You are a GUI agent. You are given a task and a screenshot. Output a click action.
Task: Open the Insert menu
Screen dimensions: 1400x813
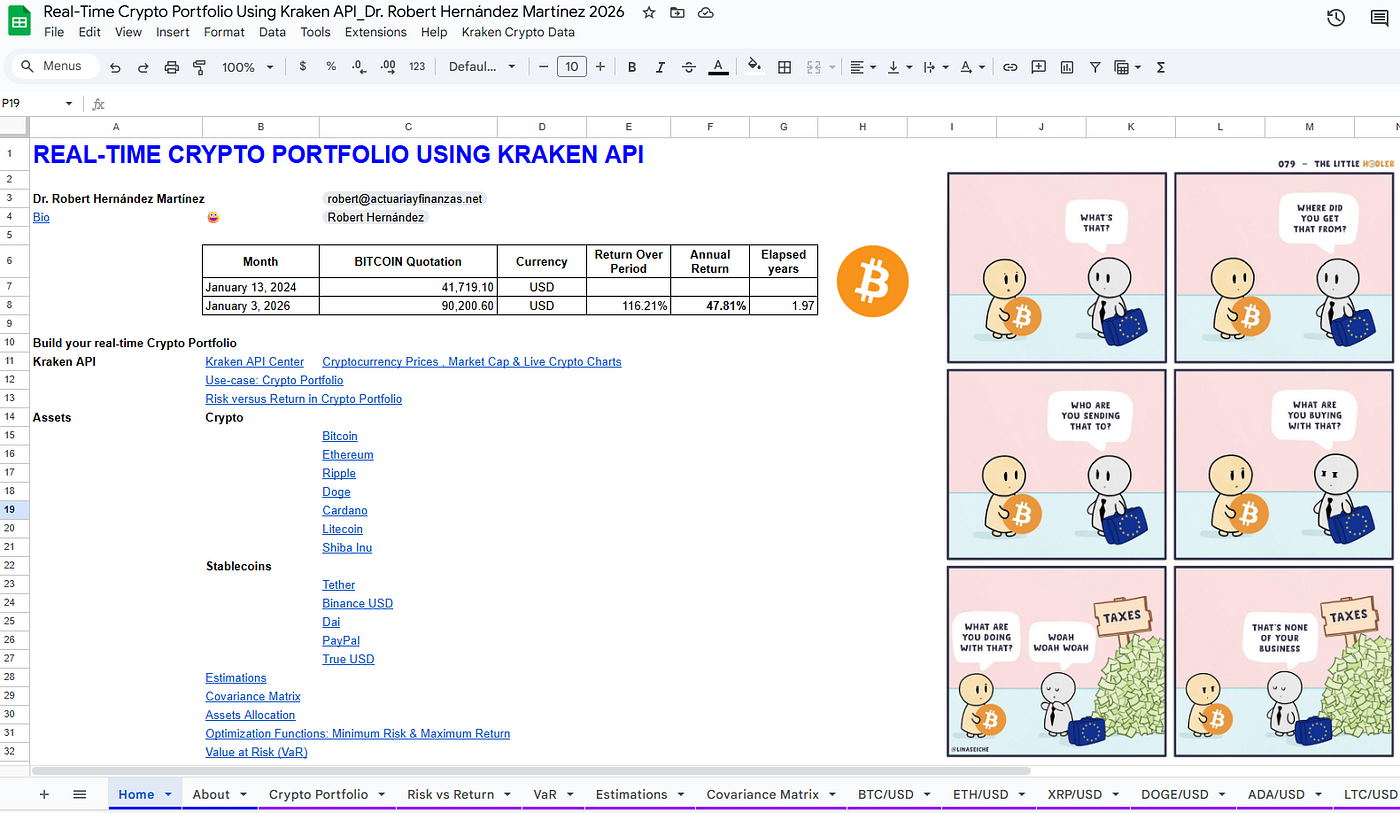pyautogui.click(x=173, y=32)
